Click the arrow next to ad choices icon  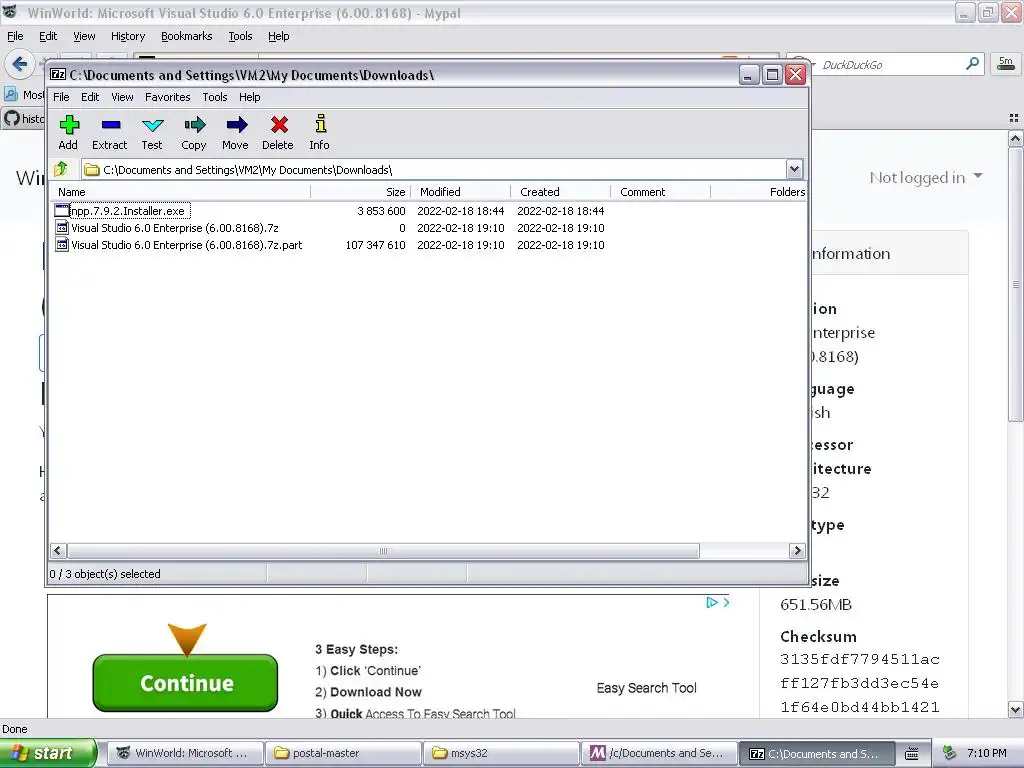(726, 602)
